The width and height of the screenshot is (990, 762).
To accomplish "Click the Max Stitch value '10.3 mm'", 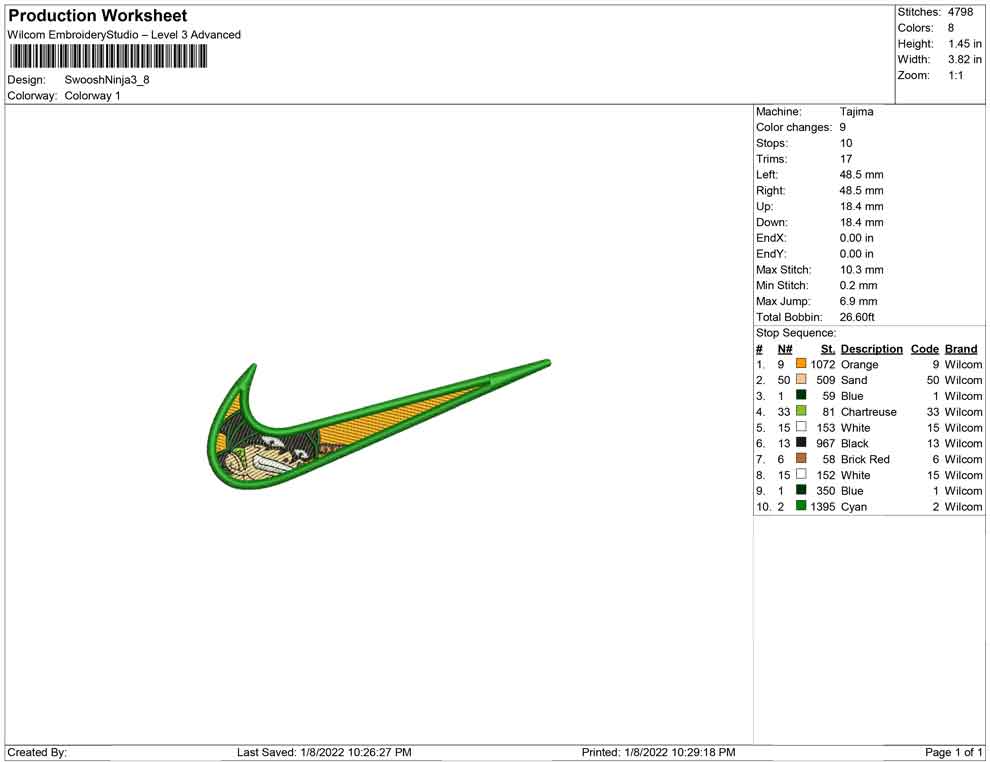I will 862,270.
